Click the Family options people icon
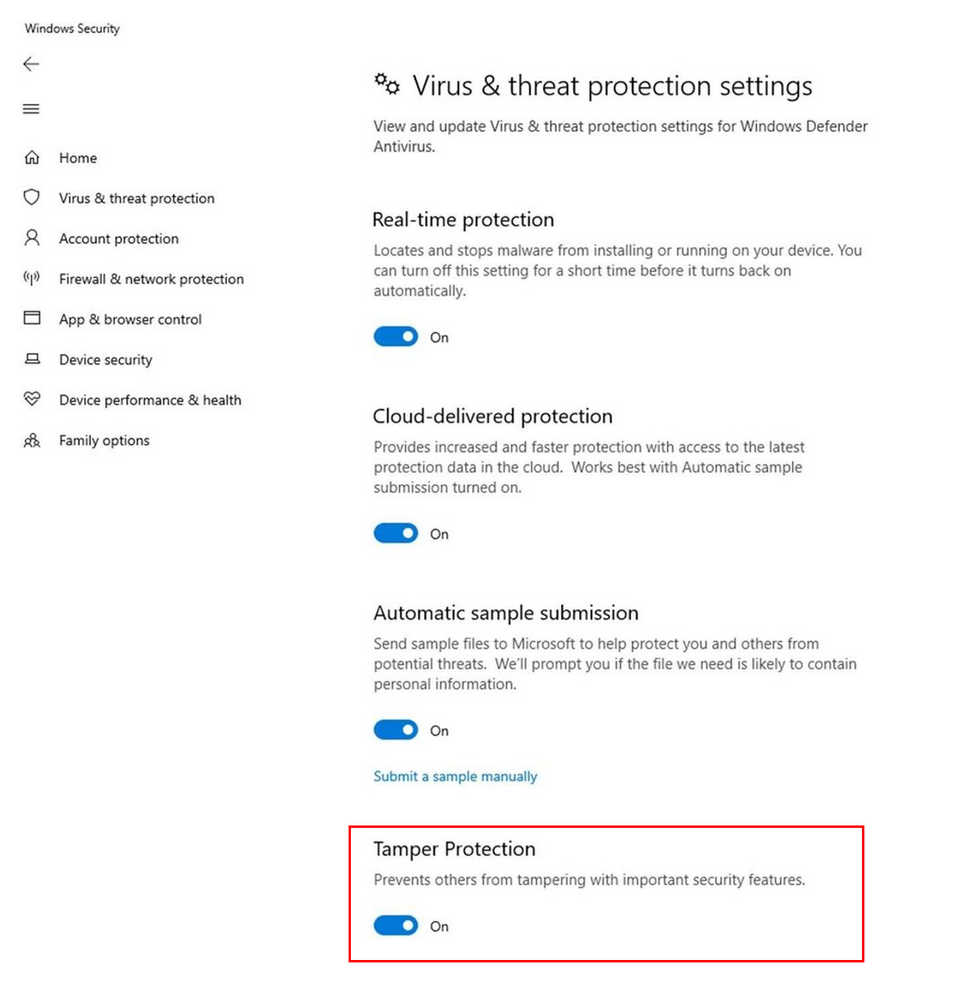 click(x=32, y=440)
